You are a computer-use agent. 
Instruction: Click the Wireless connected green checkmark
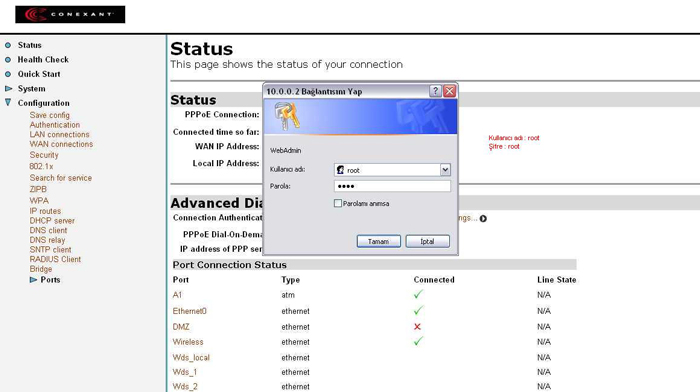[x=418, y=341]
